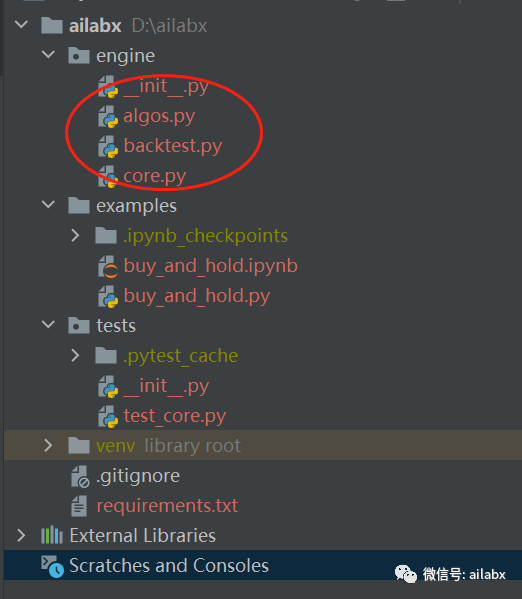This screenshot has height=599, width=522.
Task: Click the Python icon of test_core.py
Action: tap(108, 416)
